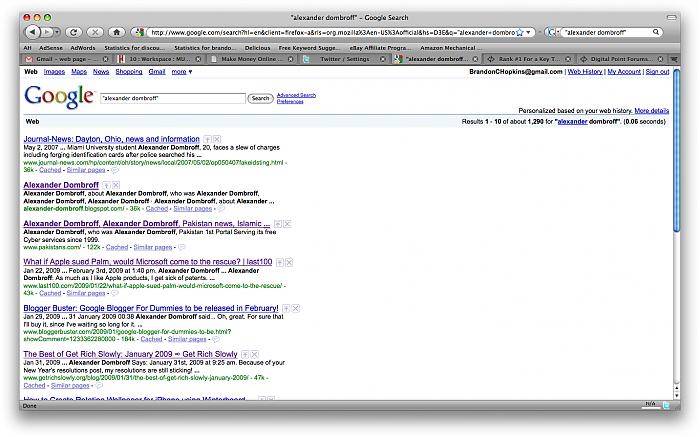Close the Digital Point Forums tab
The image size is (700, 437).
point(660,59)
